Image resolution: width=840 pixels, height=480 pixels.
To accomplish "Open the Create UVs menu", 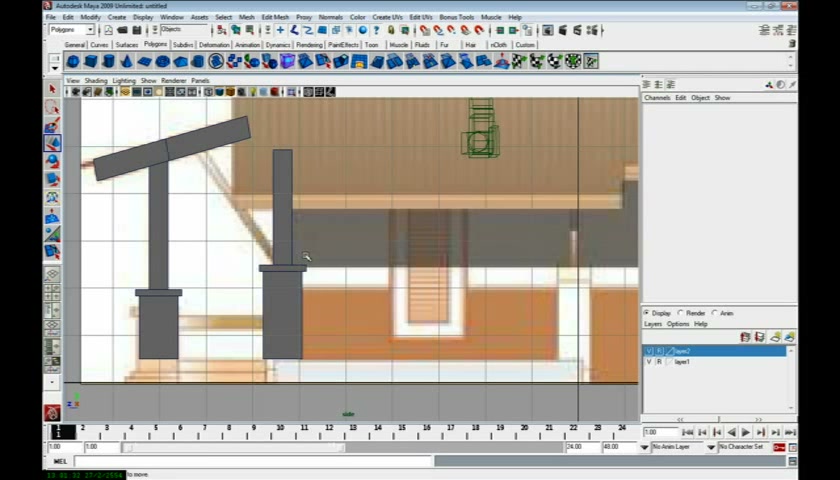I will 387,17.
